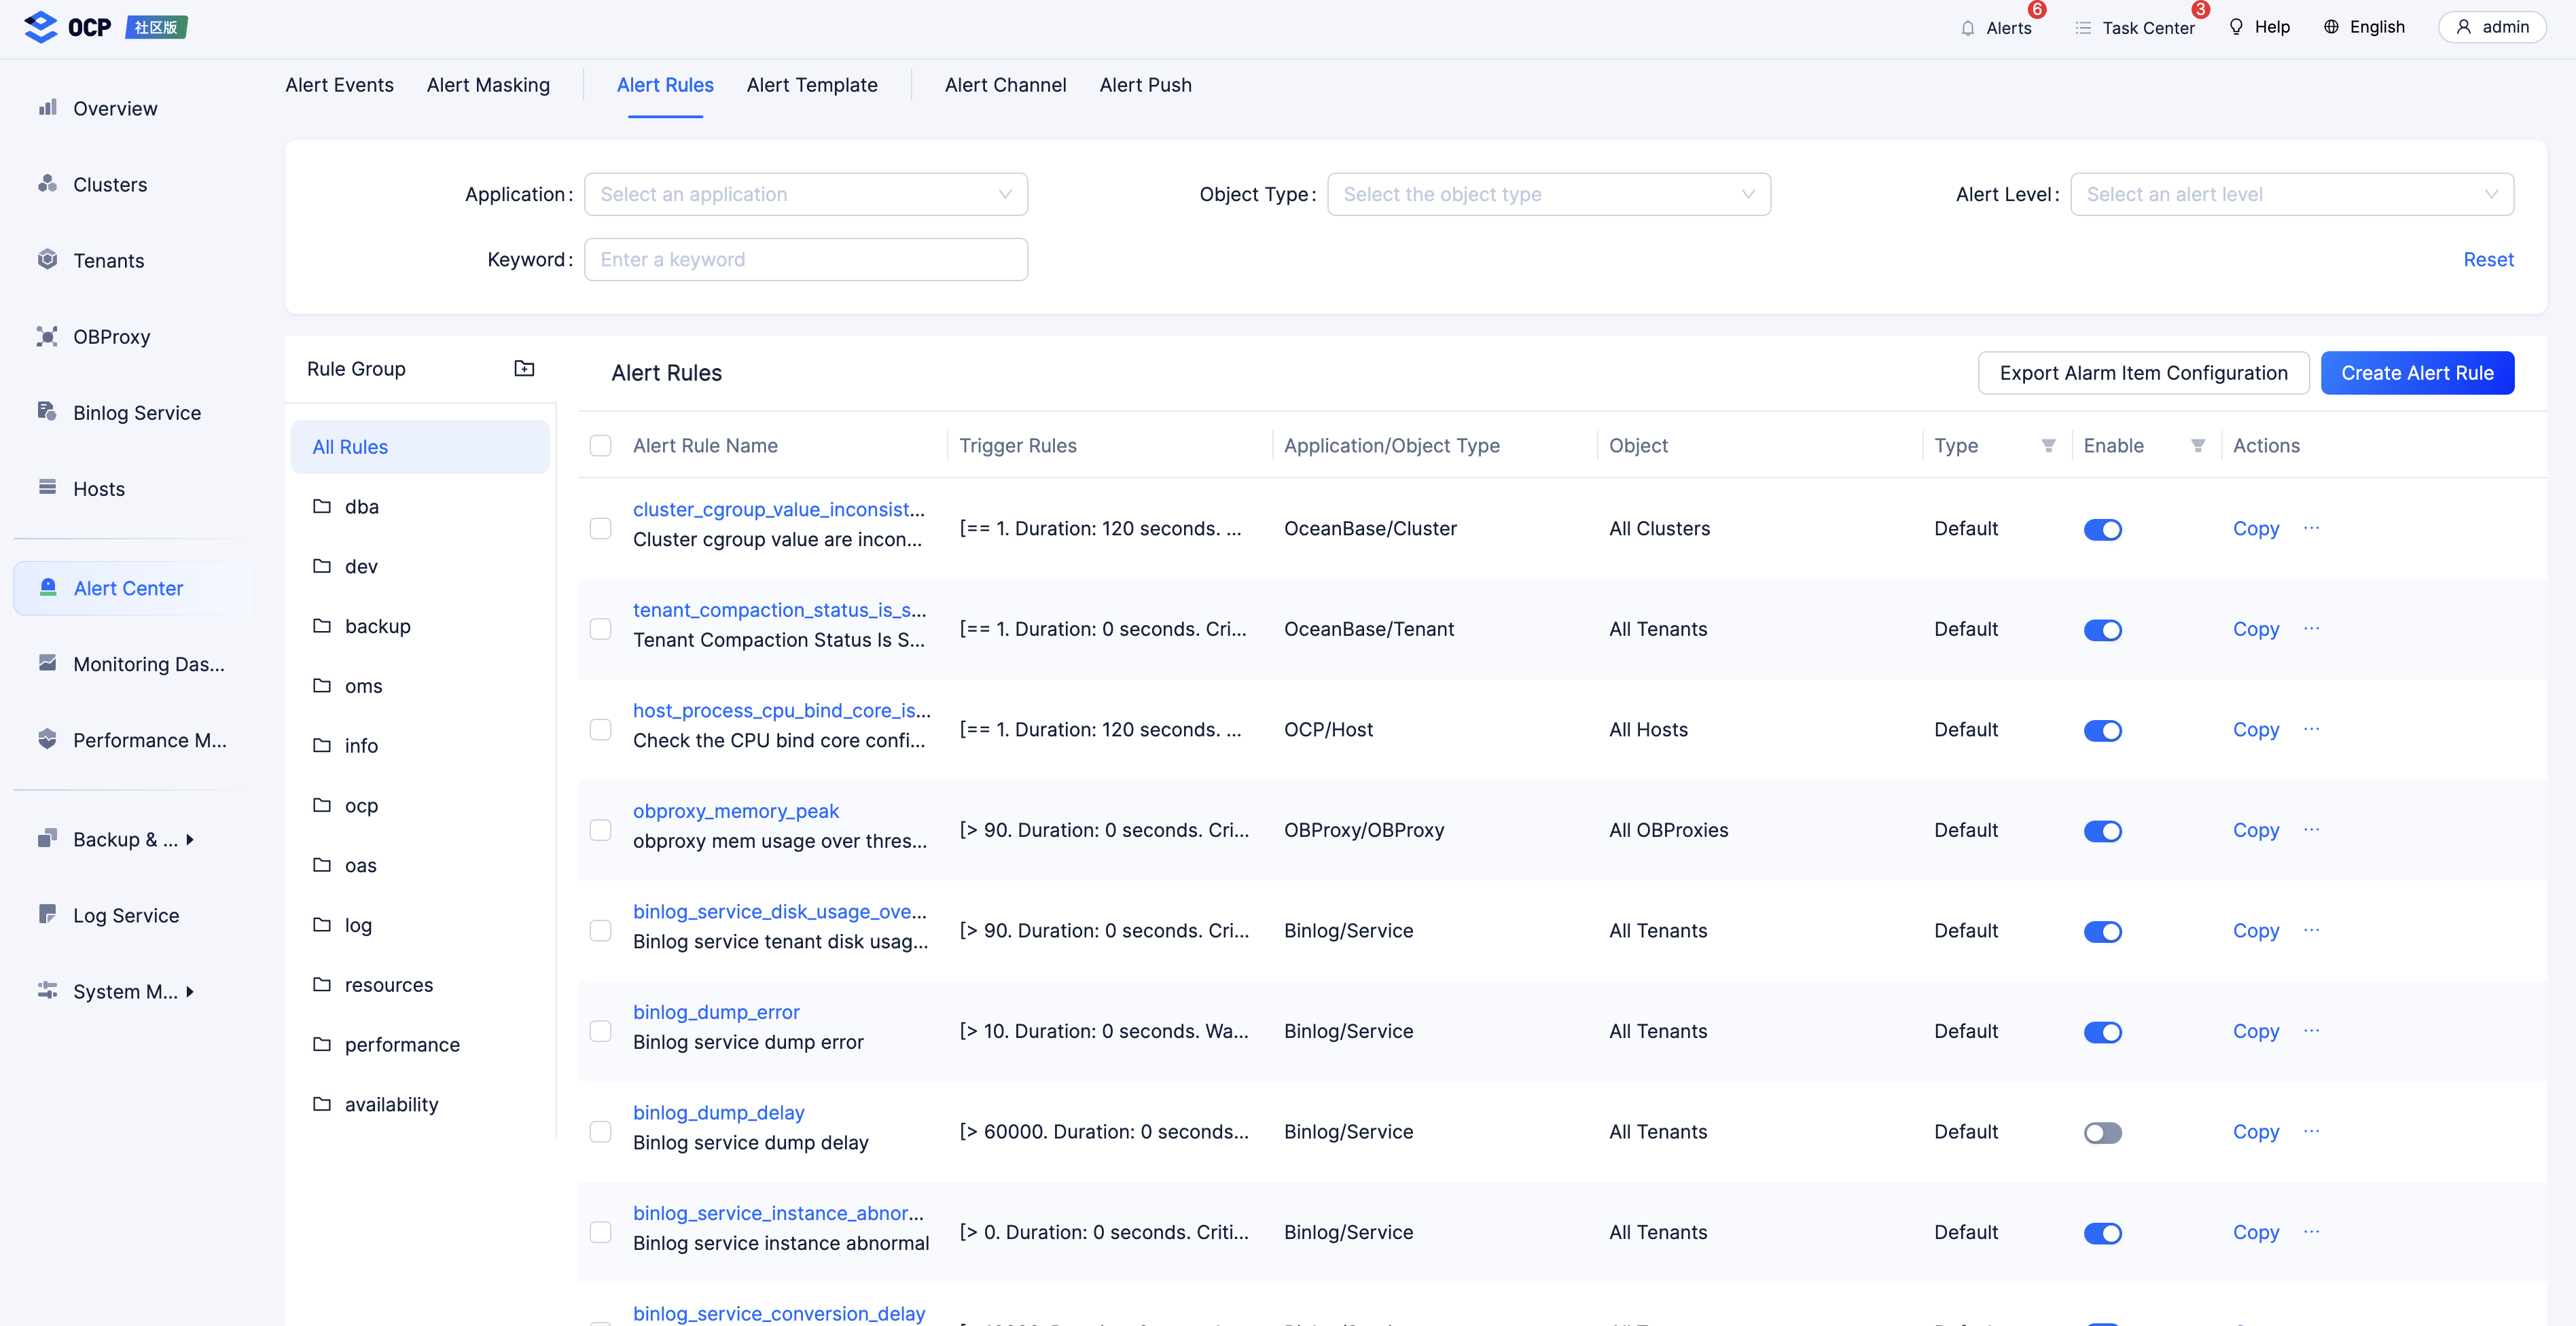Viewport: 2576px width, 1326px height.
Task: Click the System Management sidebar icon
Action: 47,990
